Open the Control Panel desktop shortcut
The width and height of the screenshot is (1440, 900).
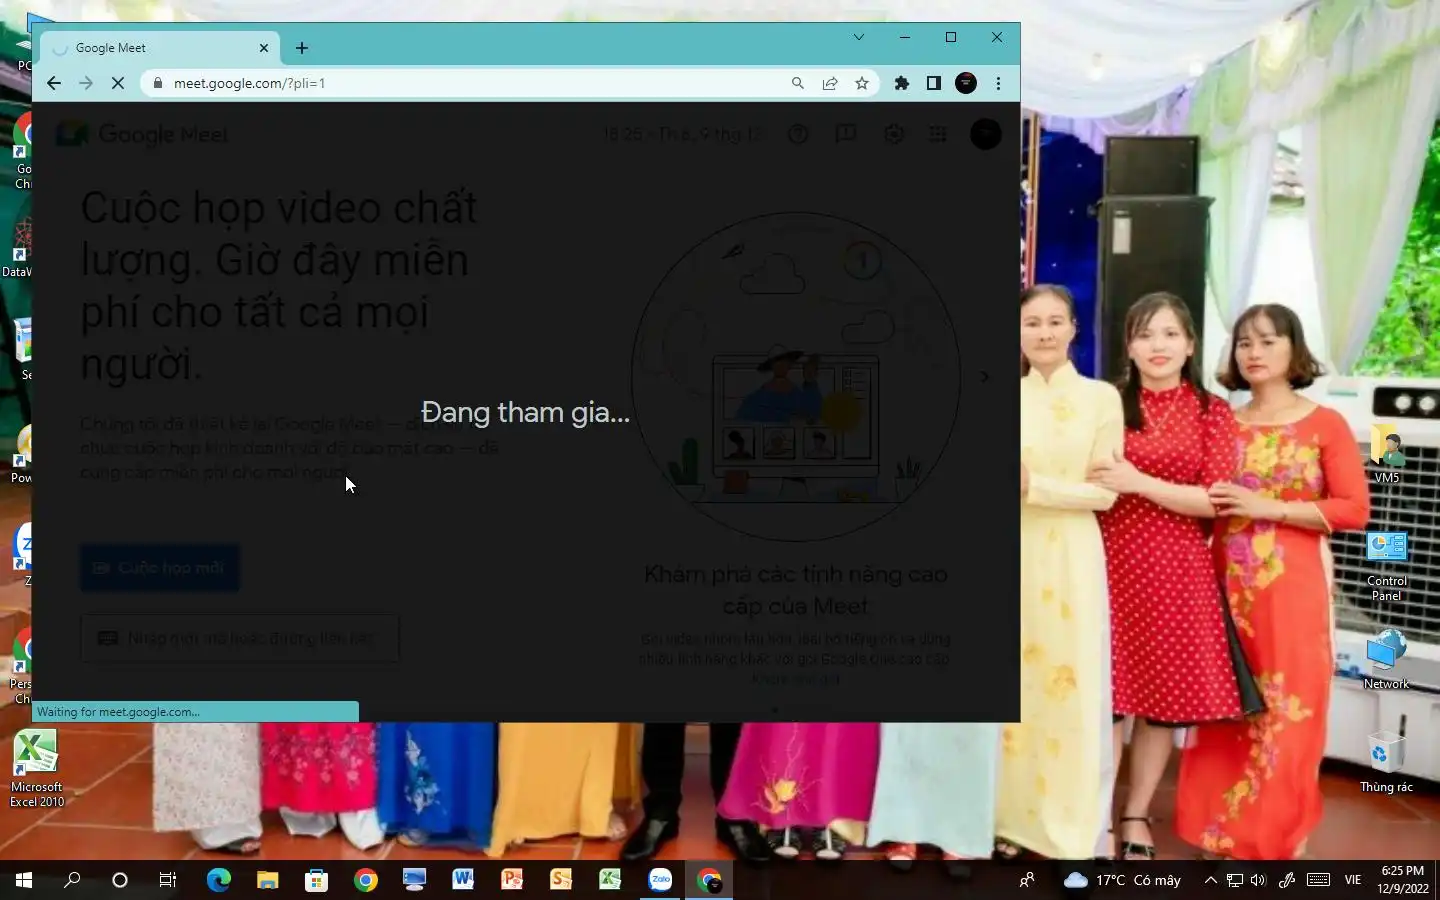click(1386, 565)
